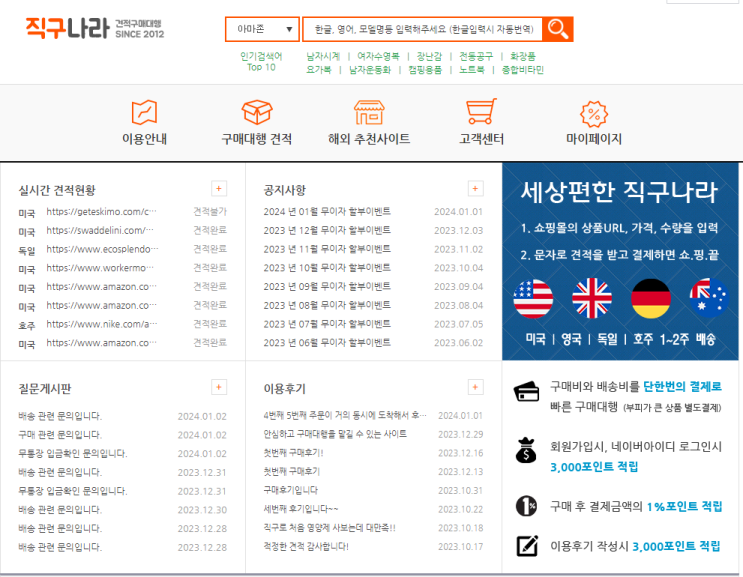Open notice 2023 년 12월 무이자 할부이벤트
The image size is (743, 577).
[x=327, y=231]
